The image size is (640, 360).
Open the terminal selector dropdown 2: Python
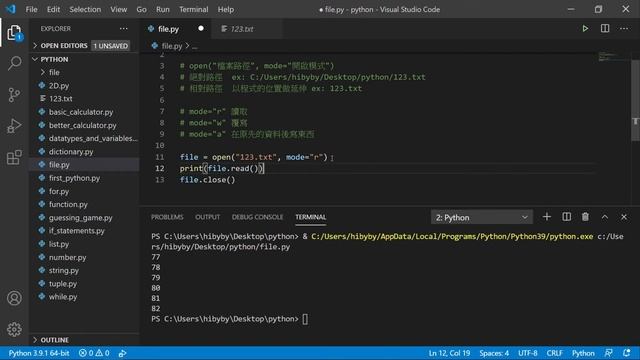click(x=482, y=218)
